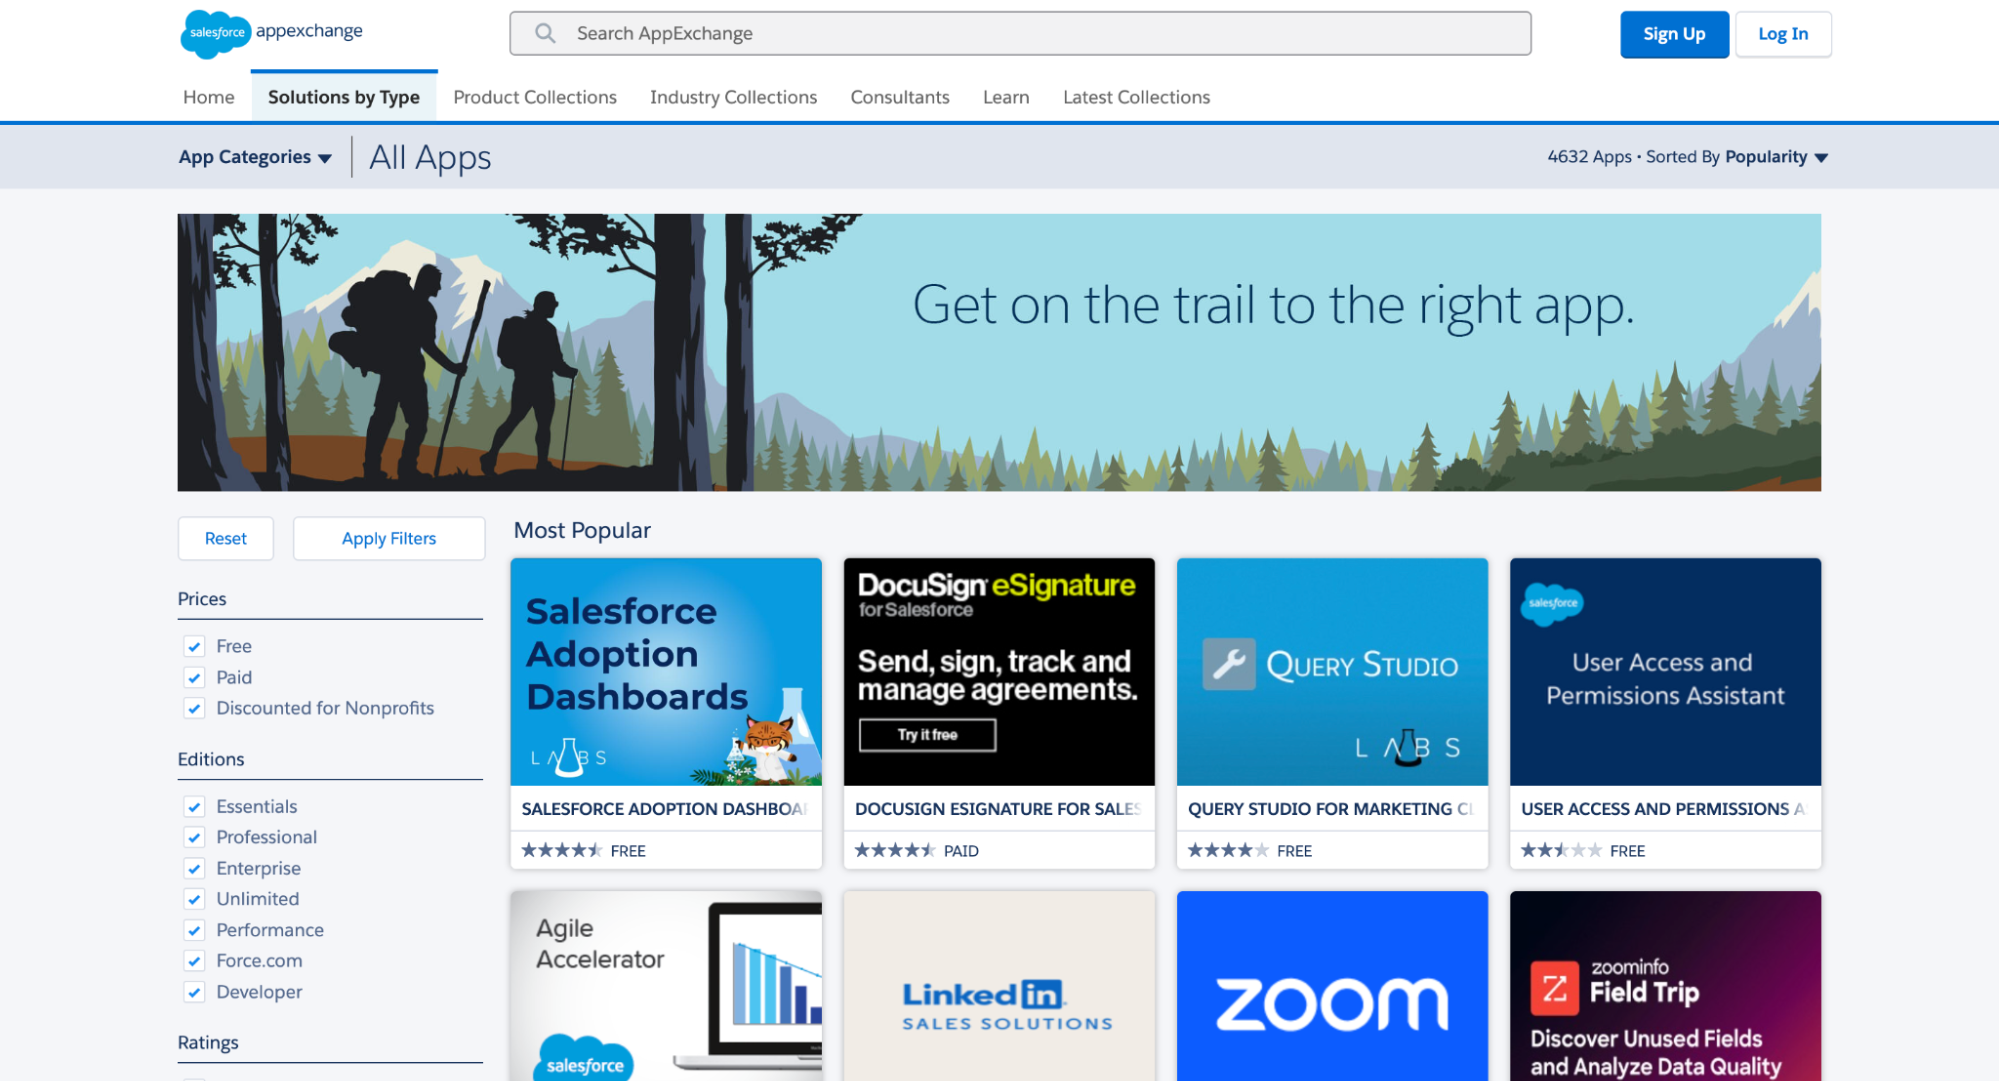Viewport: 1999px width, 1082px height.
Task: Click the star rating of Salesforce Adoption Dashboards
Action: click(x=561, y=851)
